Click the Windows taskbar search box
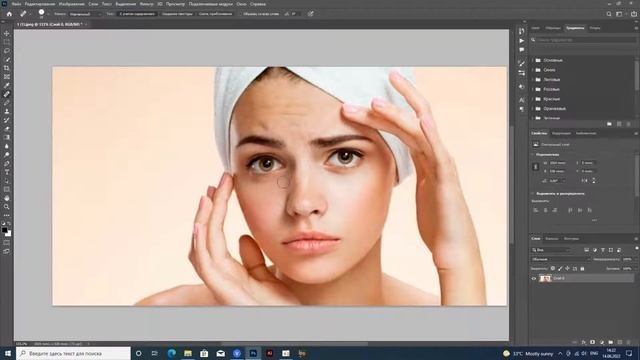The height and width of the screenshot is (360, 640). [x=73, y=353]
